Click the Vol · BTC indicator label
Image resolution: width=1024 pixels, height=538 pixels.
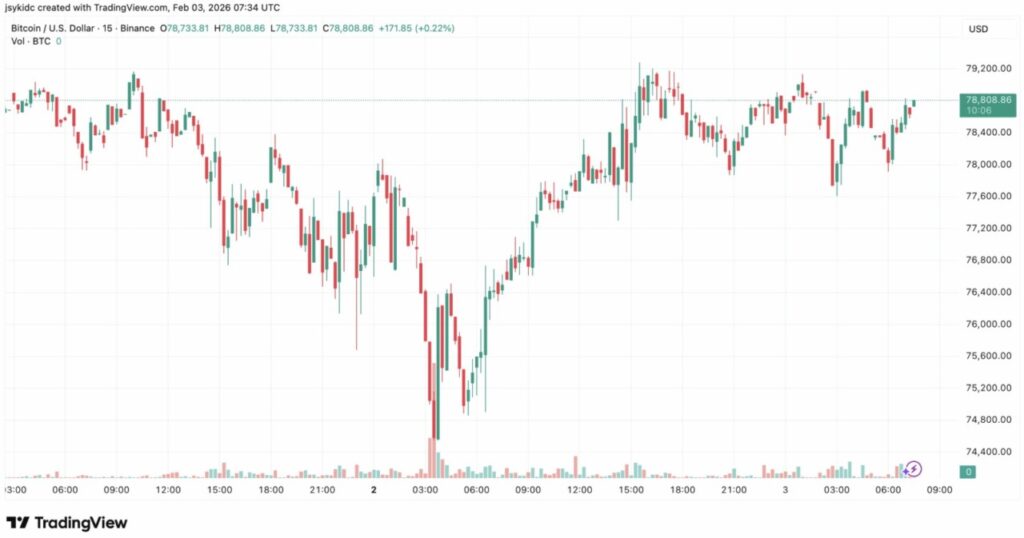tap(30, 41)
